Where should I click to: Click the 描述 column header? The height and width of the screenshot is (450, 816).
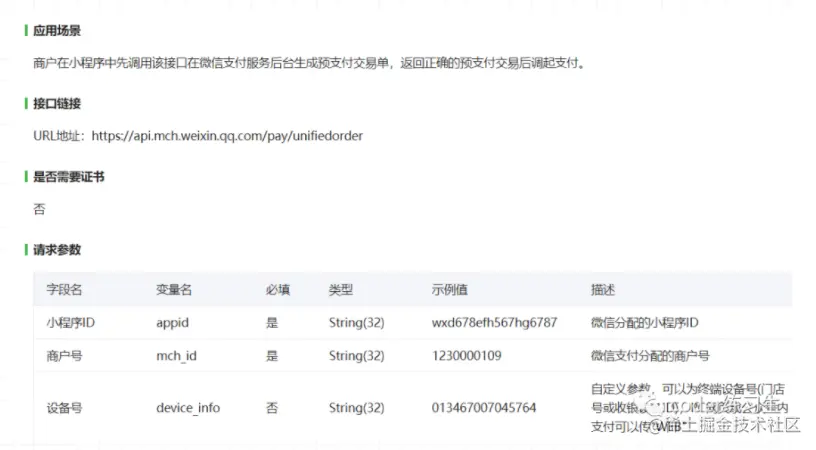click(x=603, y=290)
